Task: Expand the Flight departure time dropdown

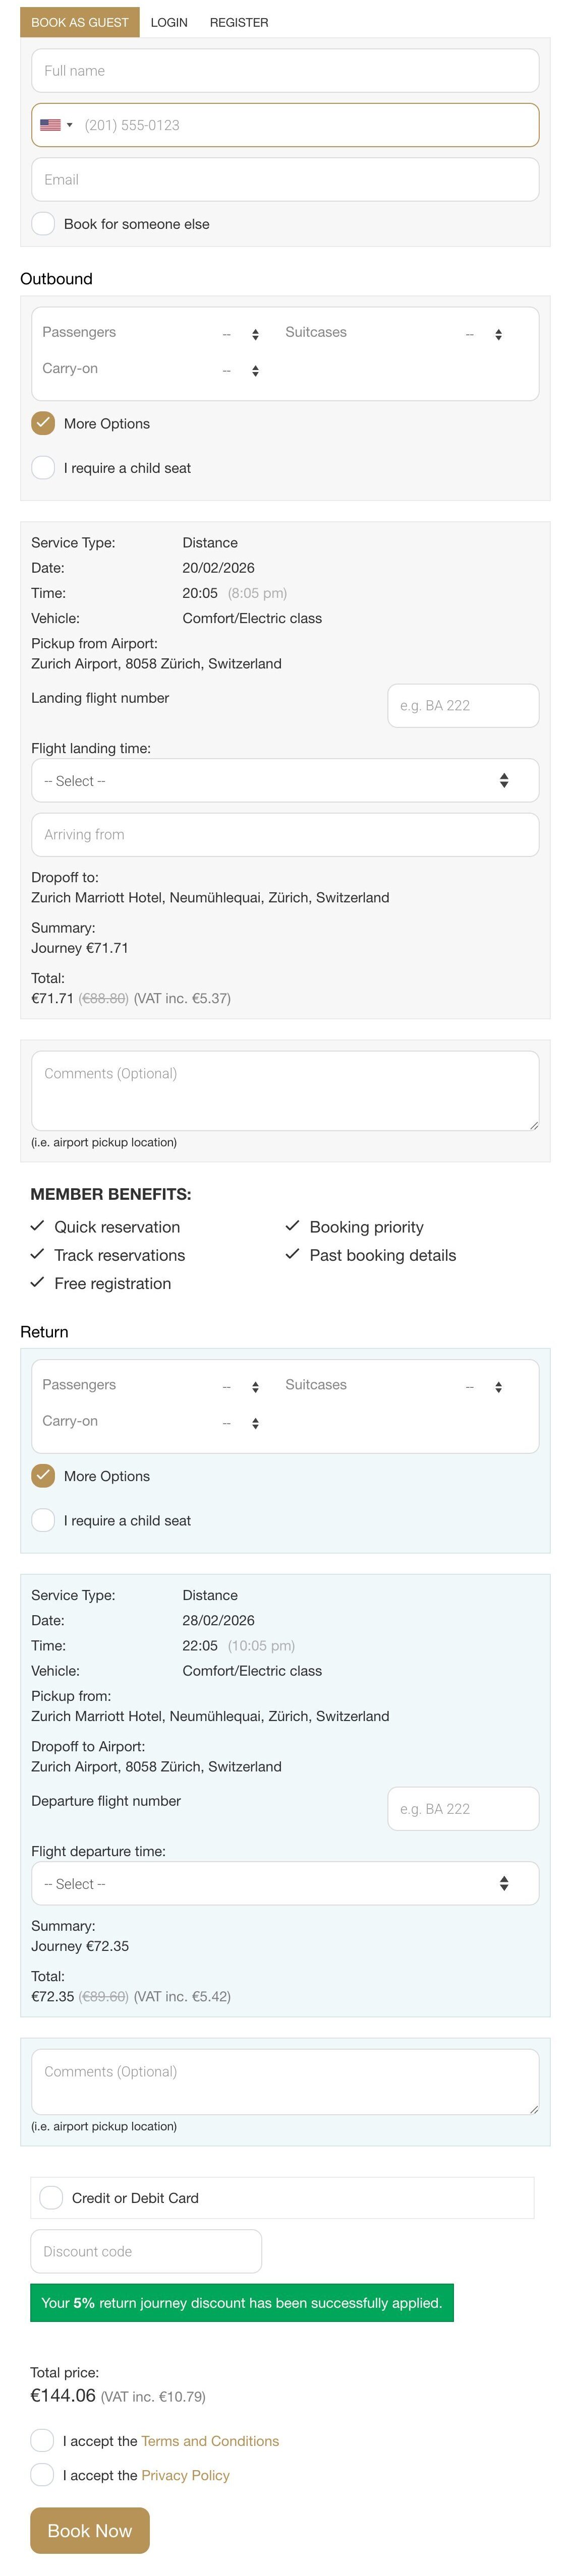Action: 285,1883
